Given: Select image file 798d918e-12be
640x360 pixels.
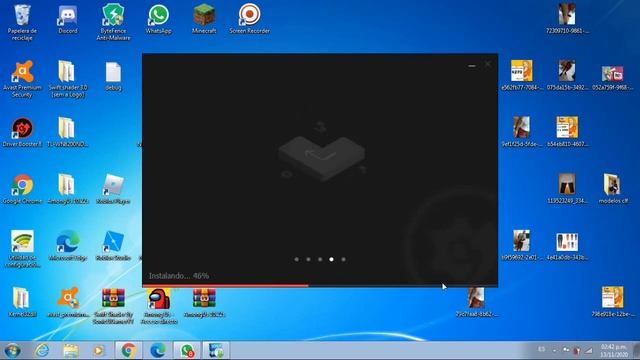Looking at the screenshot, I should [x=612, y=302].
